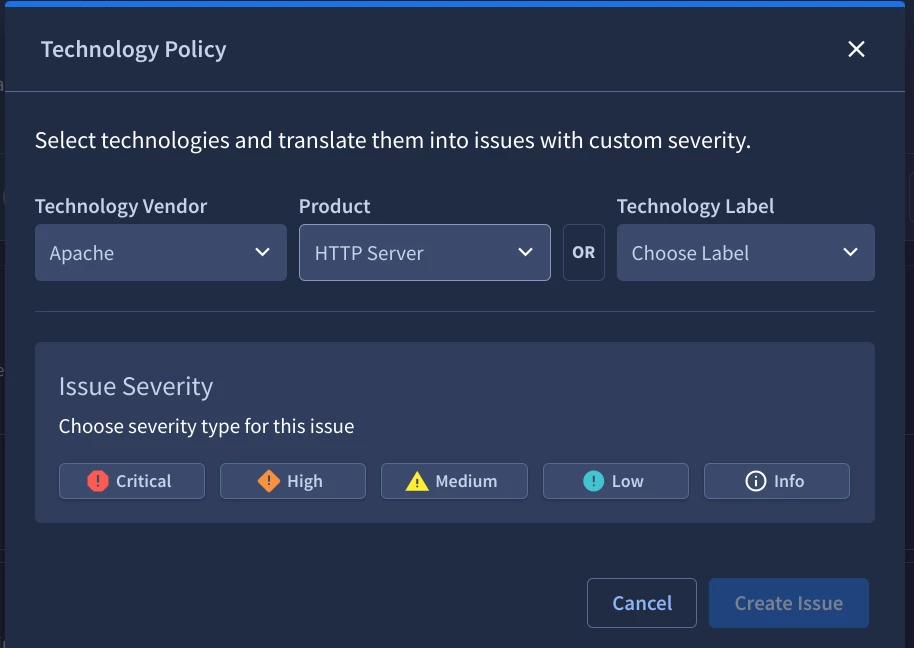This screenshot has height=648, width=914.
Task: Click the red Critical severity icon
Action: pyautogui.click(x=98, y=481)
